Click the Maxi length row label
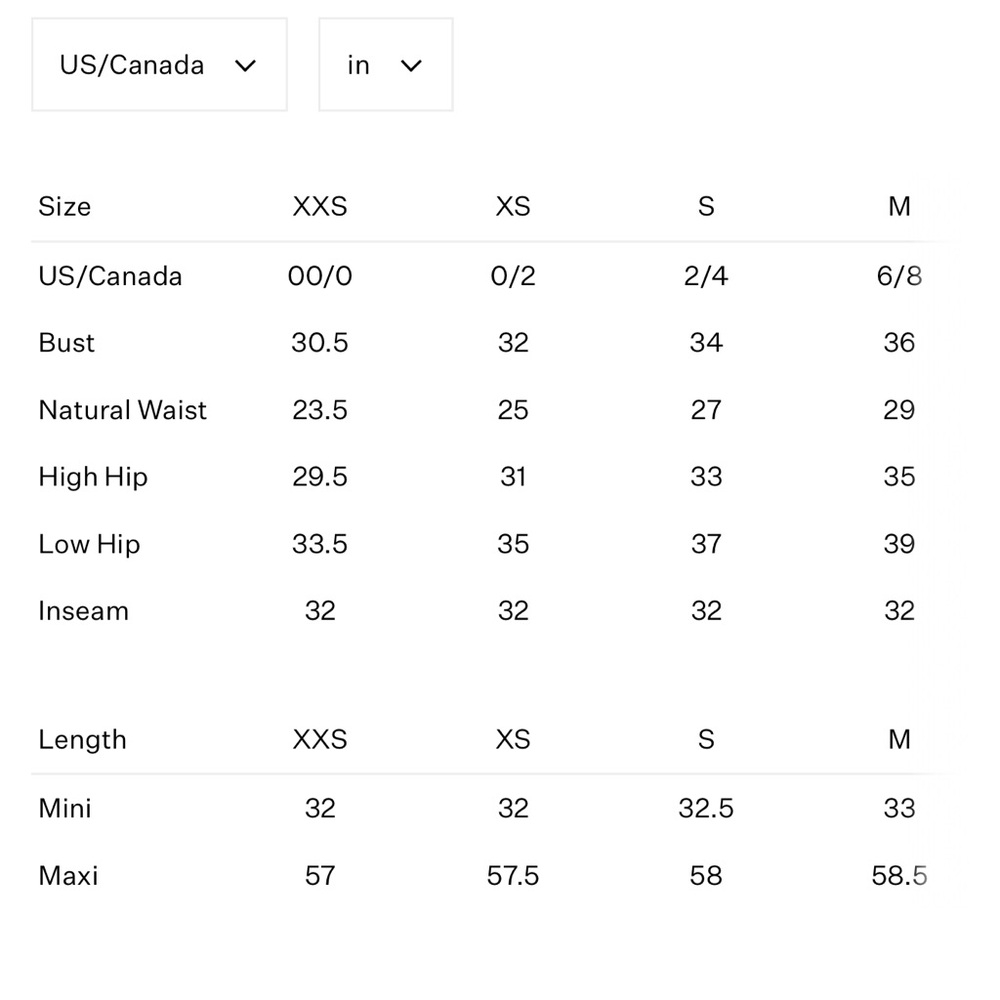This screenshot has width=1000, height=1000. click(68, 876)
